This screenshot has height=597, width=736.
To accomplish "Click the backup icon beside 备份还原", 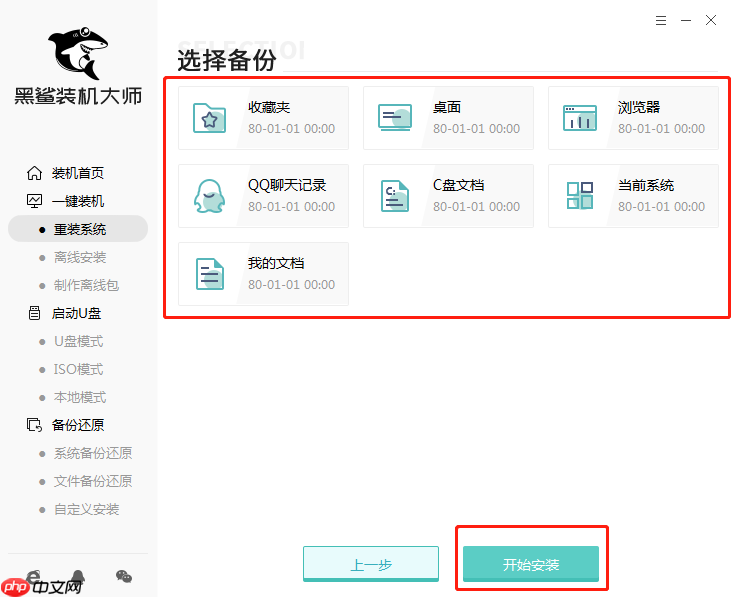I will pyautogui.click(x=34, y=425).
